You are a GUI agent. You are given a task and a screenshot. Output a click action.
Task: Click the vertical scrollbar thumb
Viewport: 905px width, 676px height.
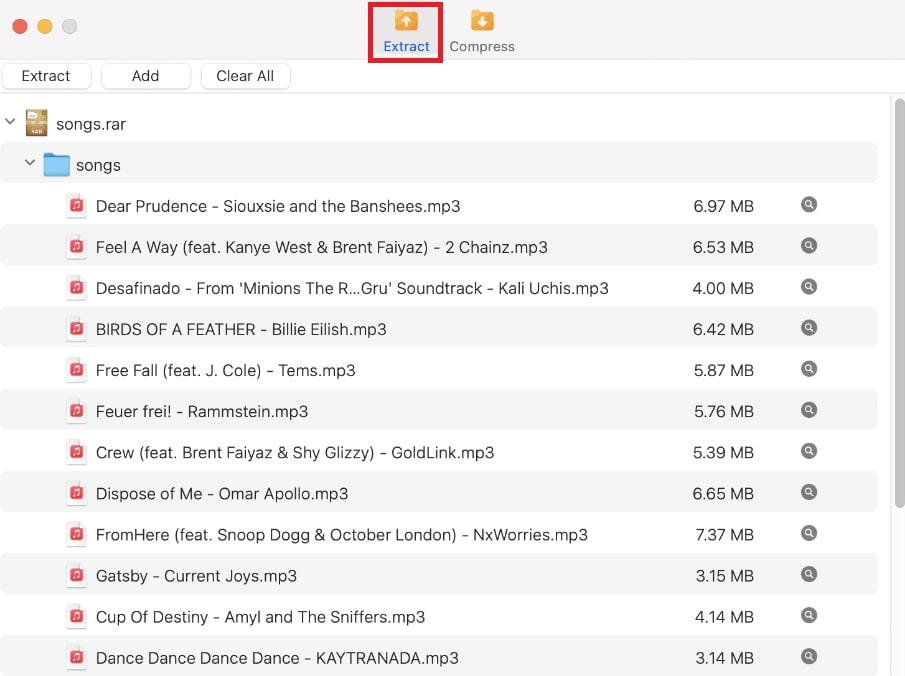(x=899, y=303)
